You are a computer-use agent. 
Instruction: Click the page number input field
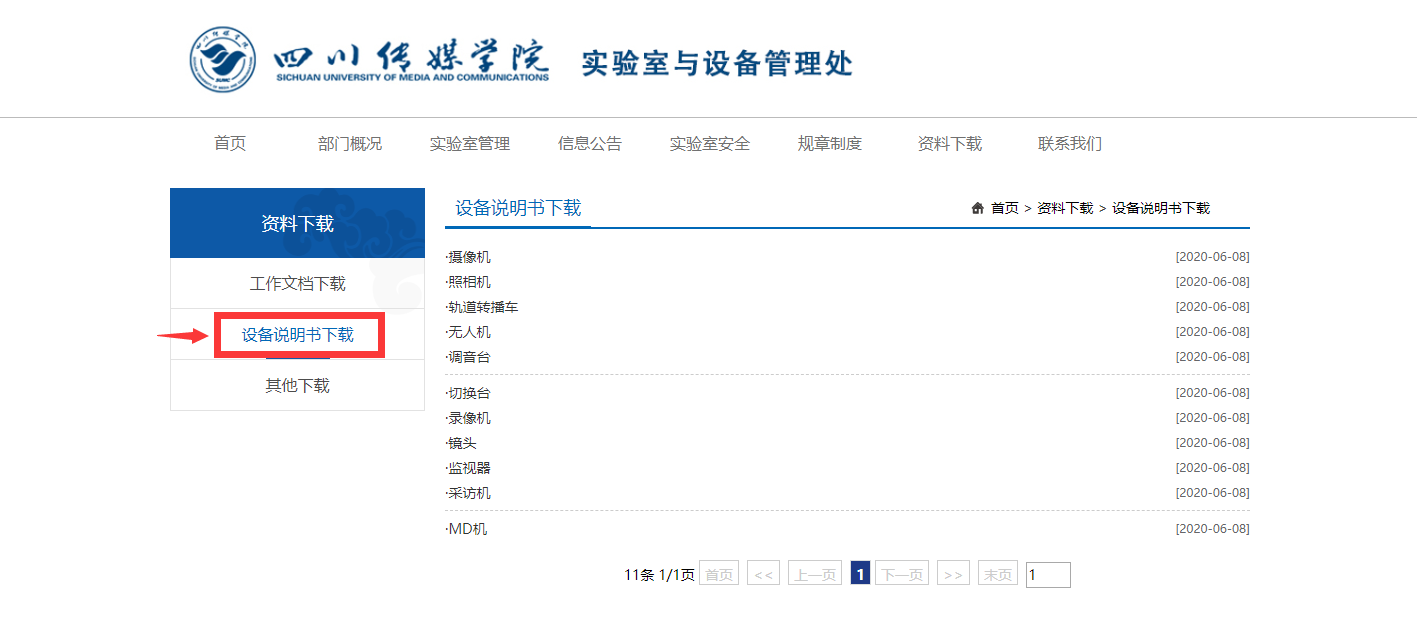tap(1047, 575)
